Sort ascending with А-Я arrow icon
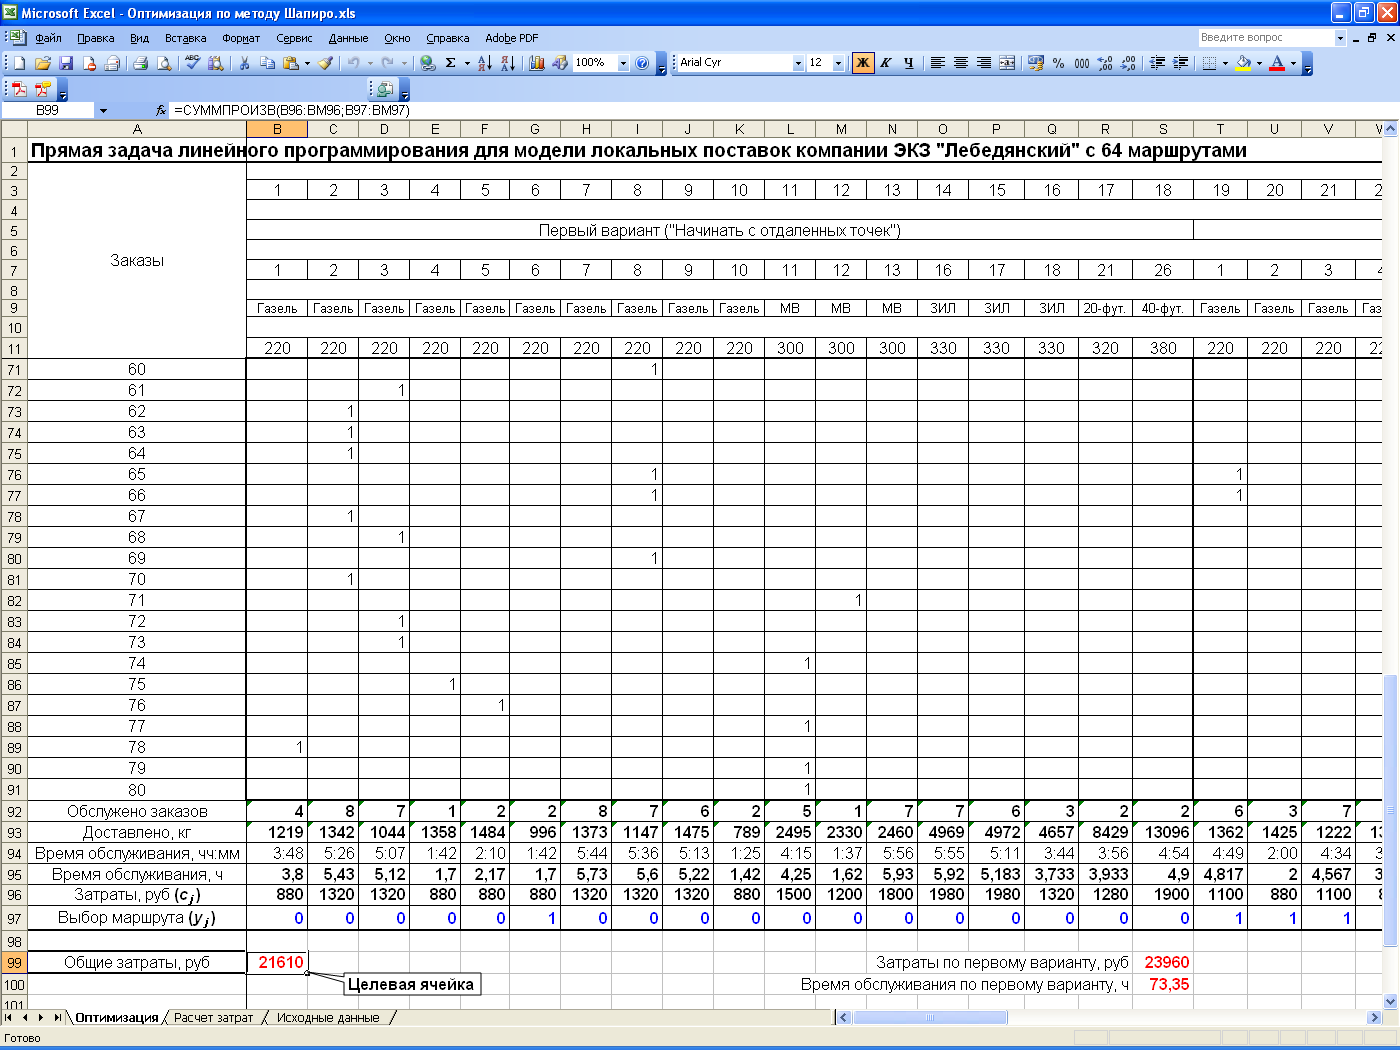The width and height of the screenshot is (1400, 1050). pos(485,63)
